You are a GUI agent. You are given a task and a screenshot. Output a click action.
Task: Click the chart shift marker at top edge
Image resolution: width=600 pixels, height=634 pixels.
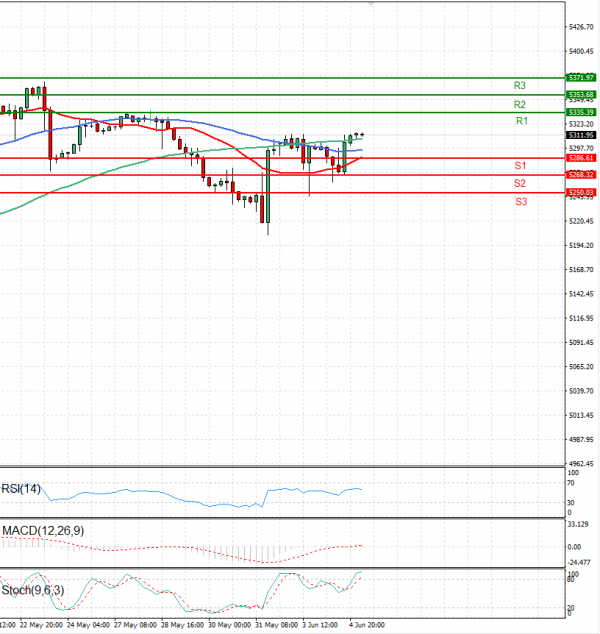tap(371, 4)
